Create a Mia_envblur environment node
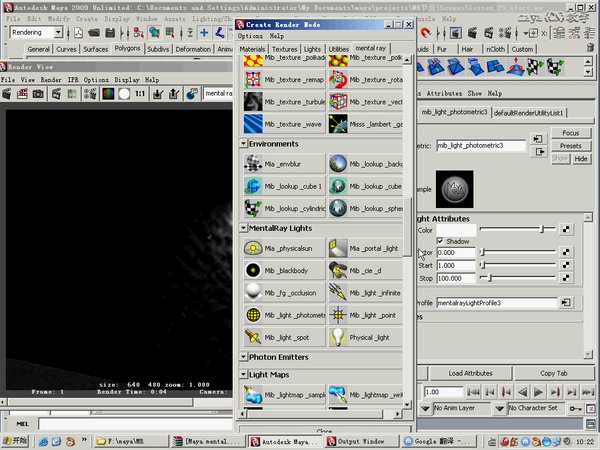600x450 pixels. (x=284, y=164)
